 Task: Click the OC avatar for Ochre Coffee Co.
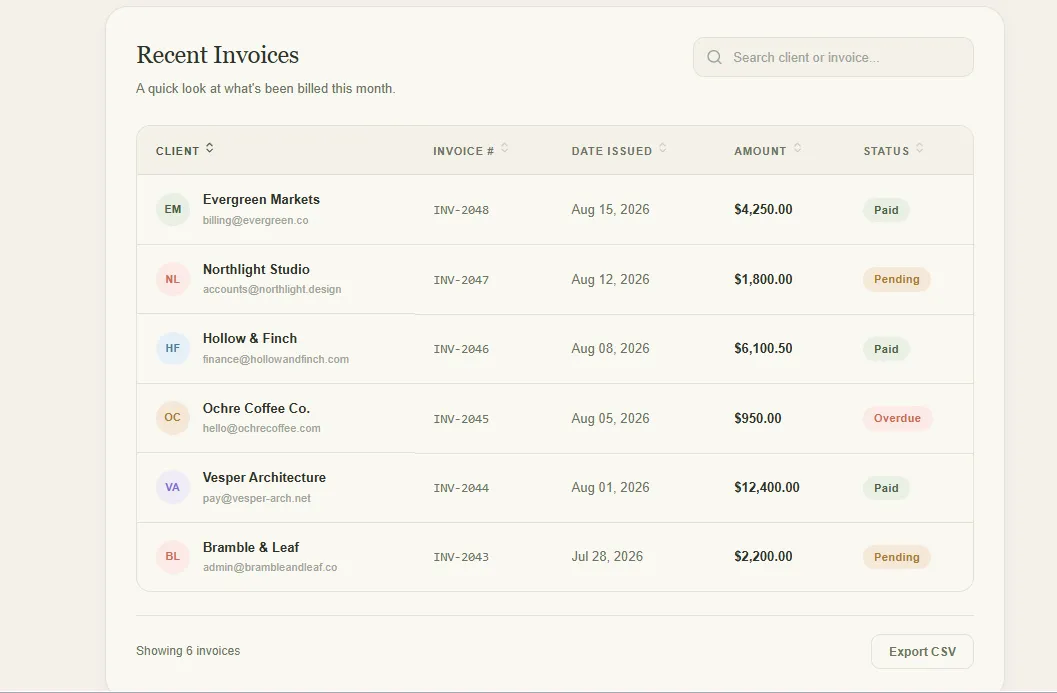point(173,418)
